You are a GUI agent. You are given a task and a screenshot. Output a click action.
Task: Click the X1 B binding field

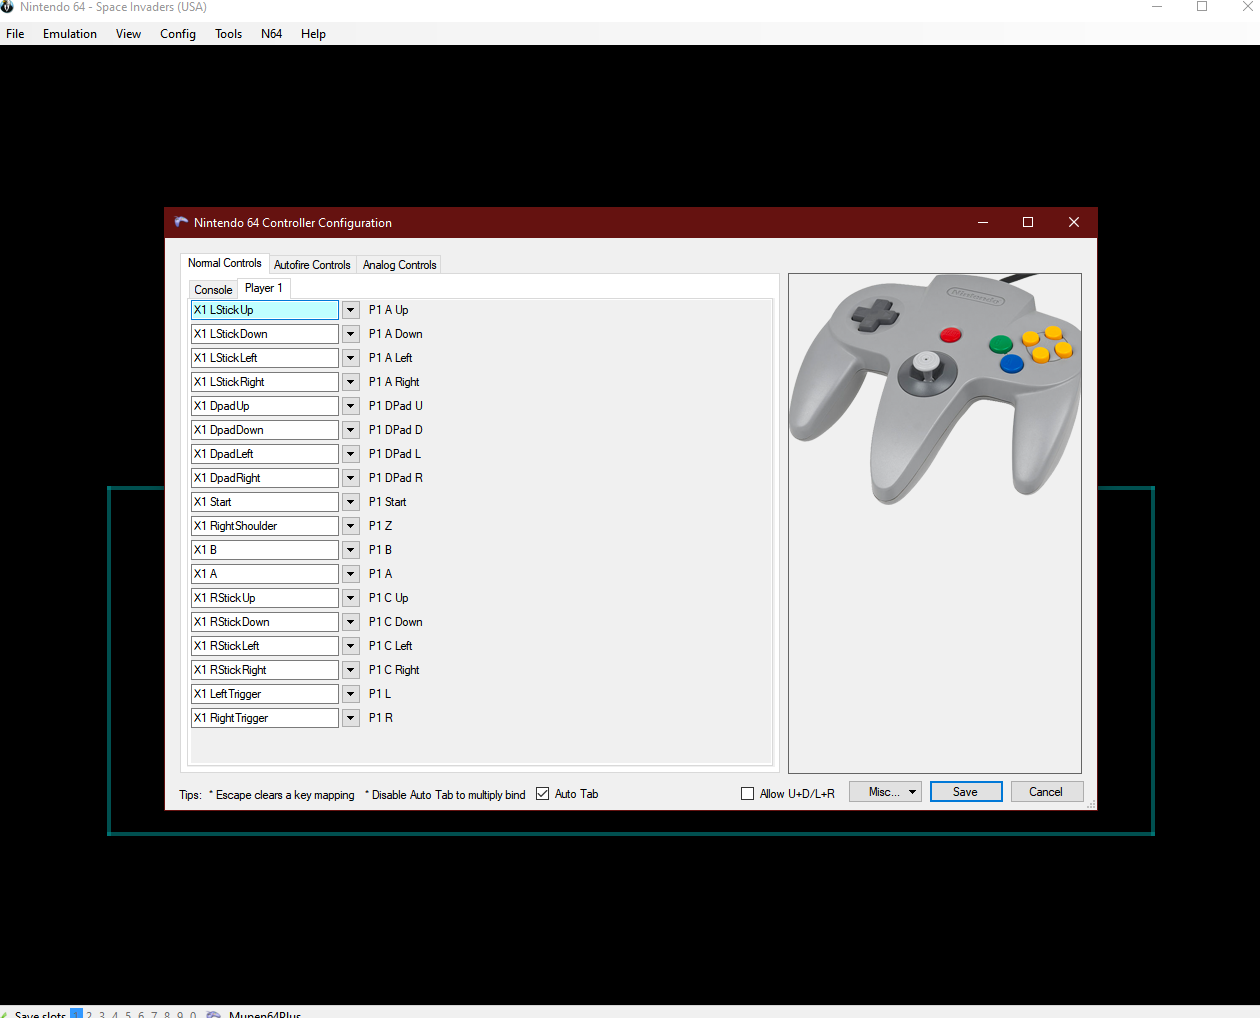pos(265,550)
